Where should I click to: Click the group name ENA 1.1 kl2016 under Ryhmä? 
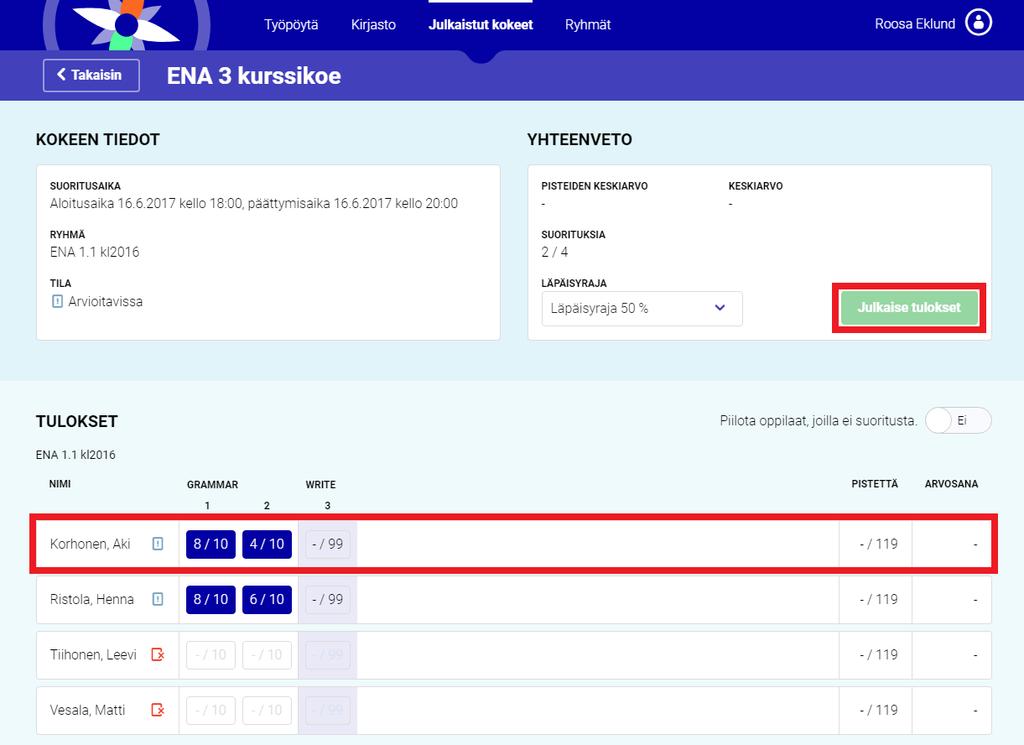[x=95, y=252]
